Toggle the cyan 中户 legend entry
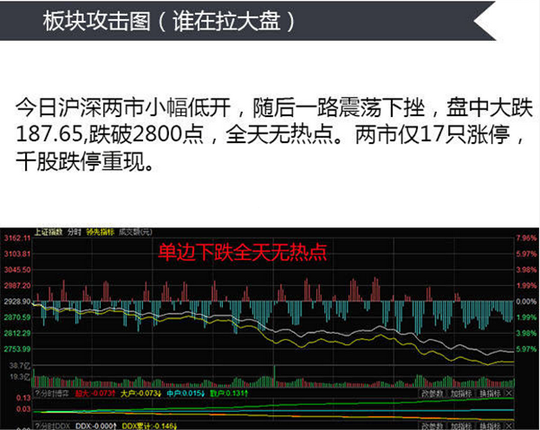The width and height of the screenshot is (540, 430). [186, 393]
